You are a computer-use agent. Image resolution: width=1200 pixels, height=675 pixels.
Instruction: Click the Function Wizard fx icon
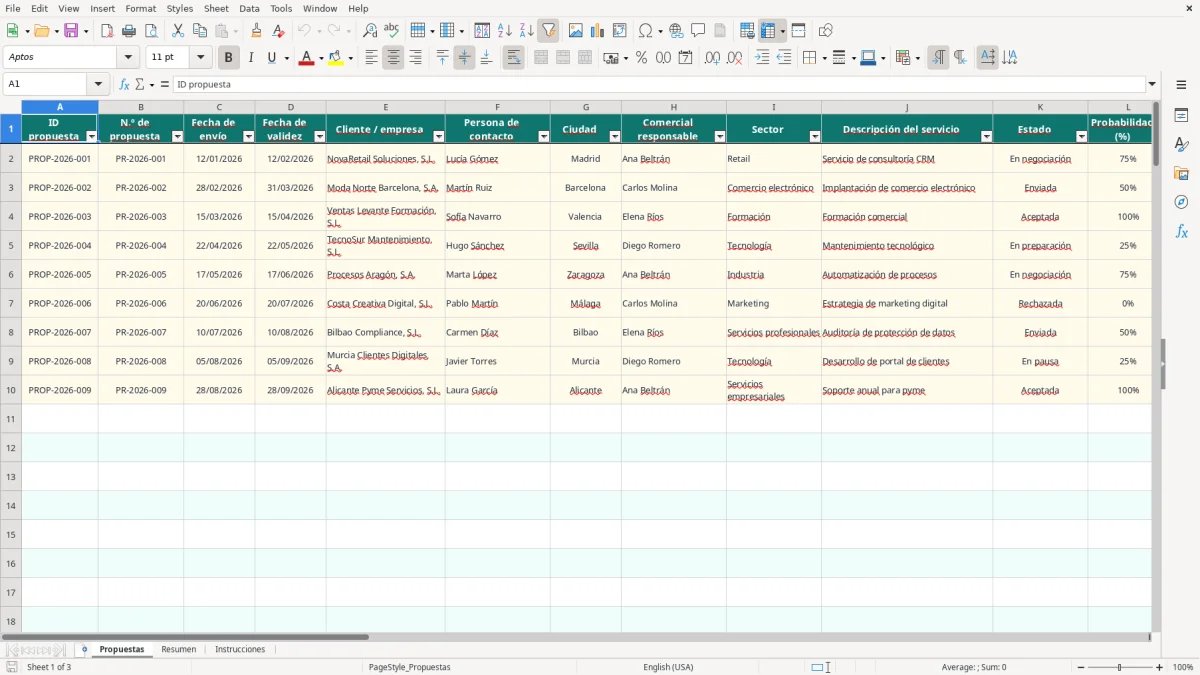tap(125, 85)
